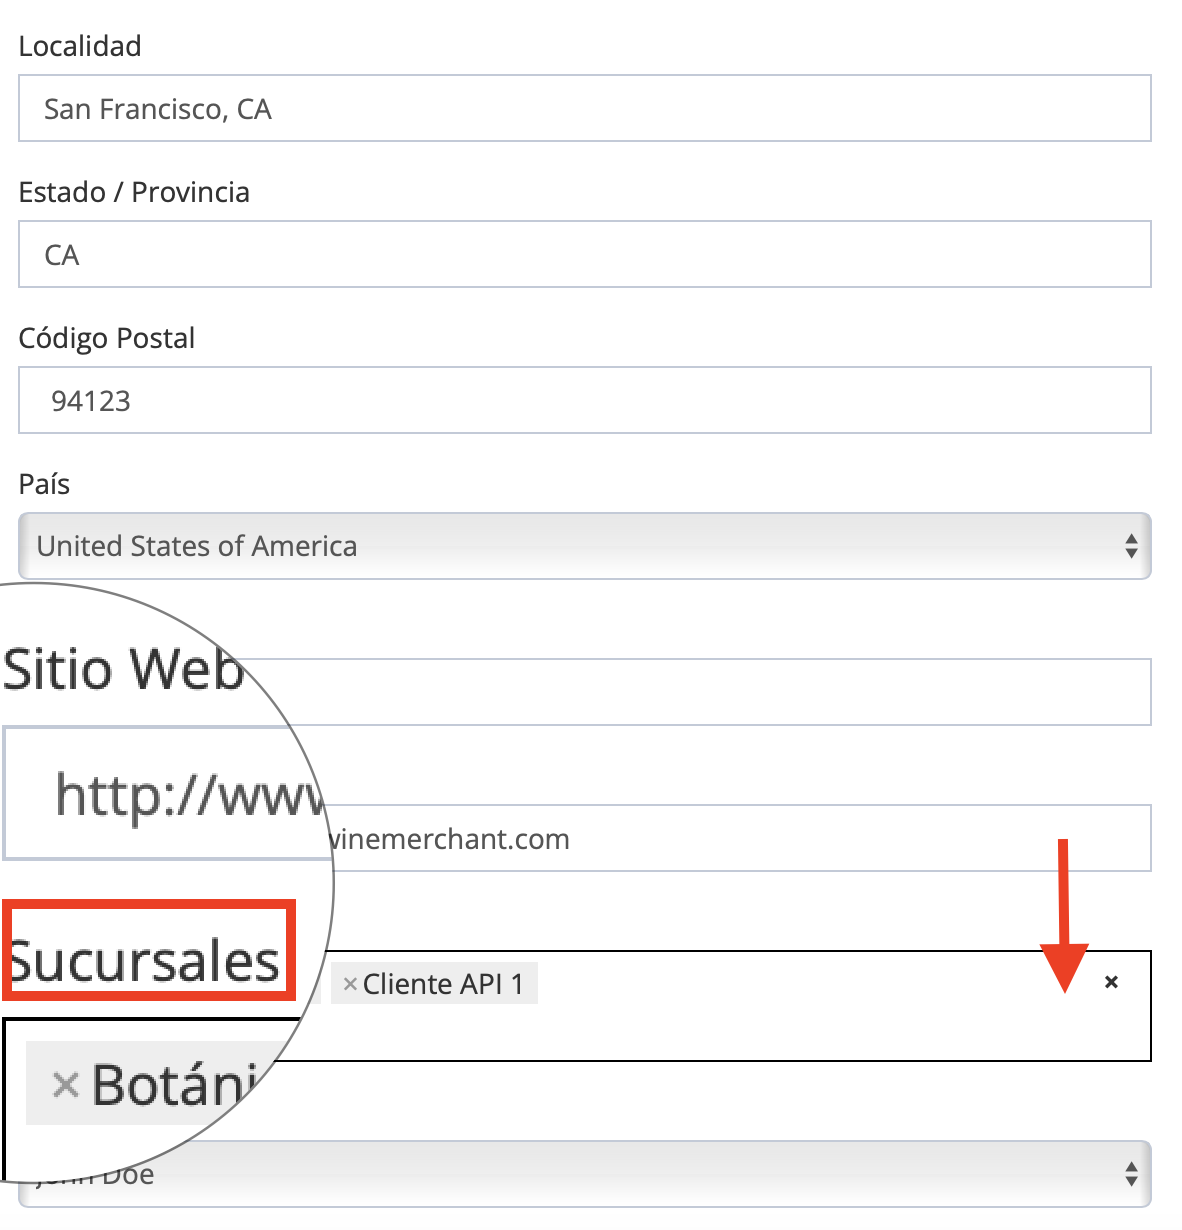This screenshot has height=1230, width=1182.
Task: Select the Cliente API 1 tag
Action: 442,984
